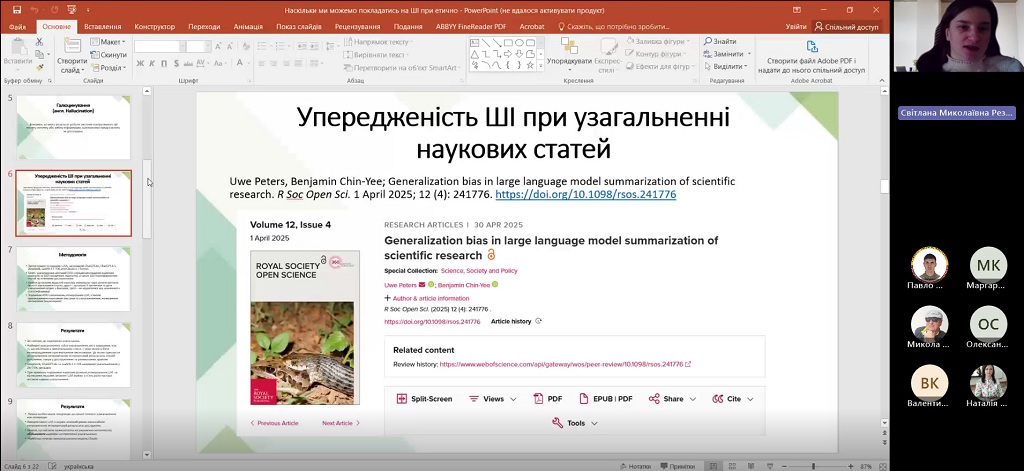Toggle the Notes (Нотатки) pane
Viewport: 1024px width, 471px height.
[633, 466]
